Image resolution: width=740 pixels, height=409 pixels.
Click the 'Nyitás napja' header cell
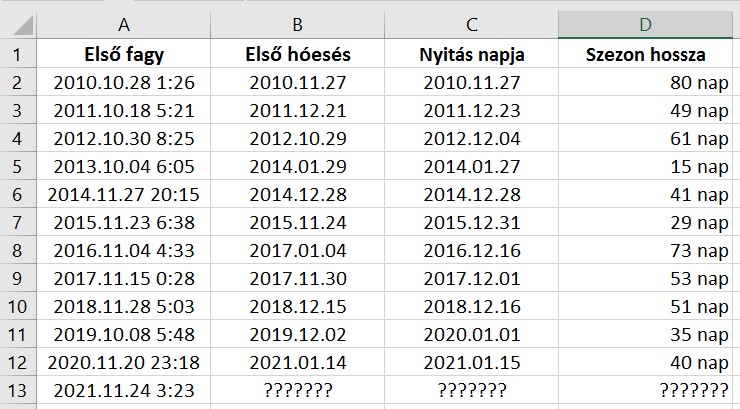tap(472, 54)
